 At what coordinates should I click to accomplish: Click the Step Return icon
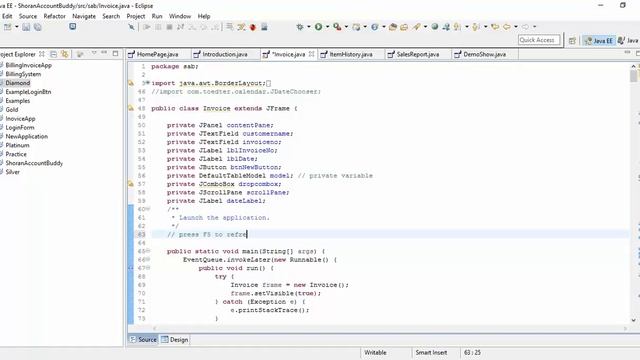click(215, 27)
